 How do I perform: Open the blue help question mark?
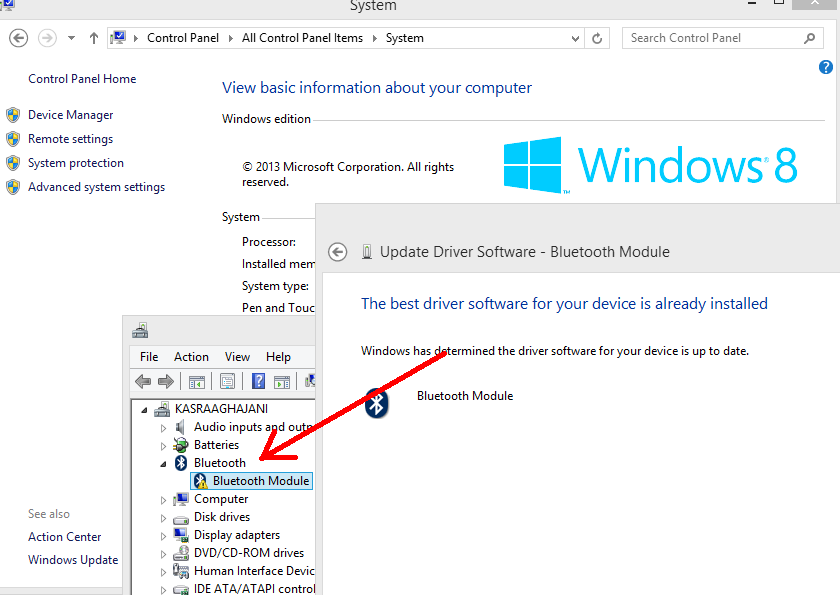[x=826, y=67]
